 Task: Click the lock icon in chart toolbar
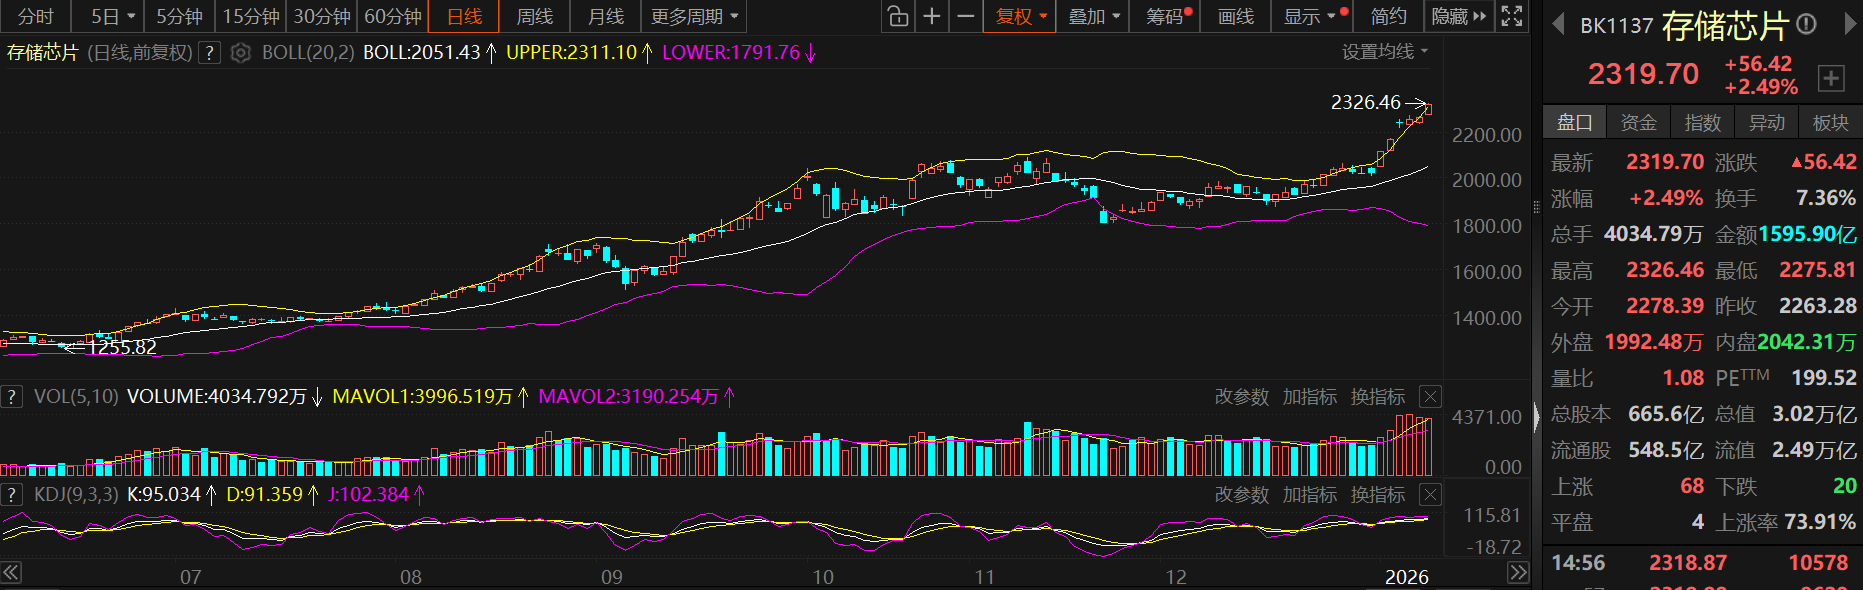[x=897, y=16]
